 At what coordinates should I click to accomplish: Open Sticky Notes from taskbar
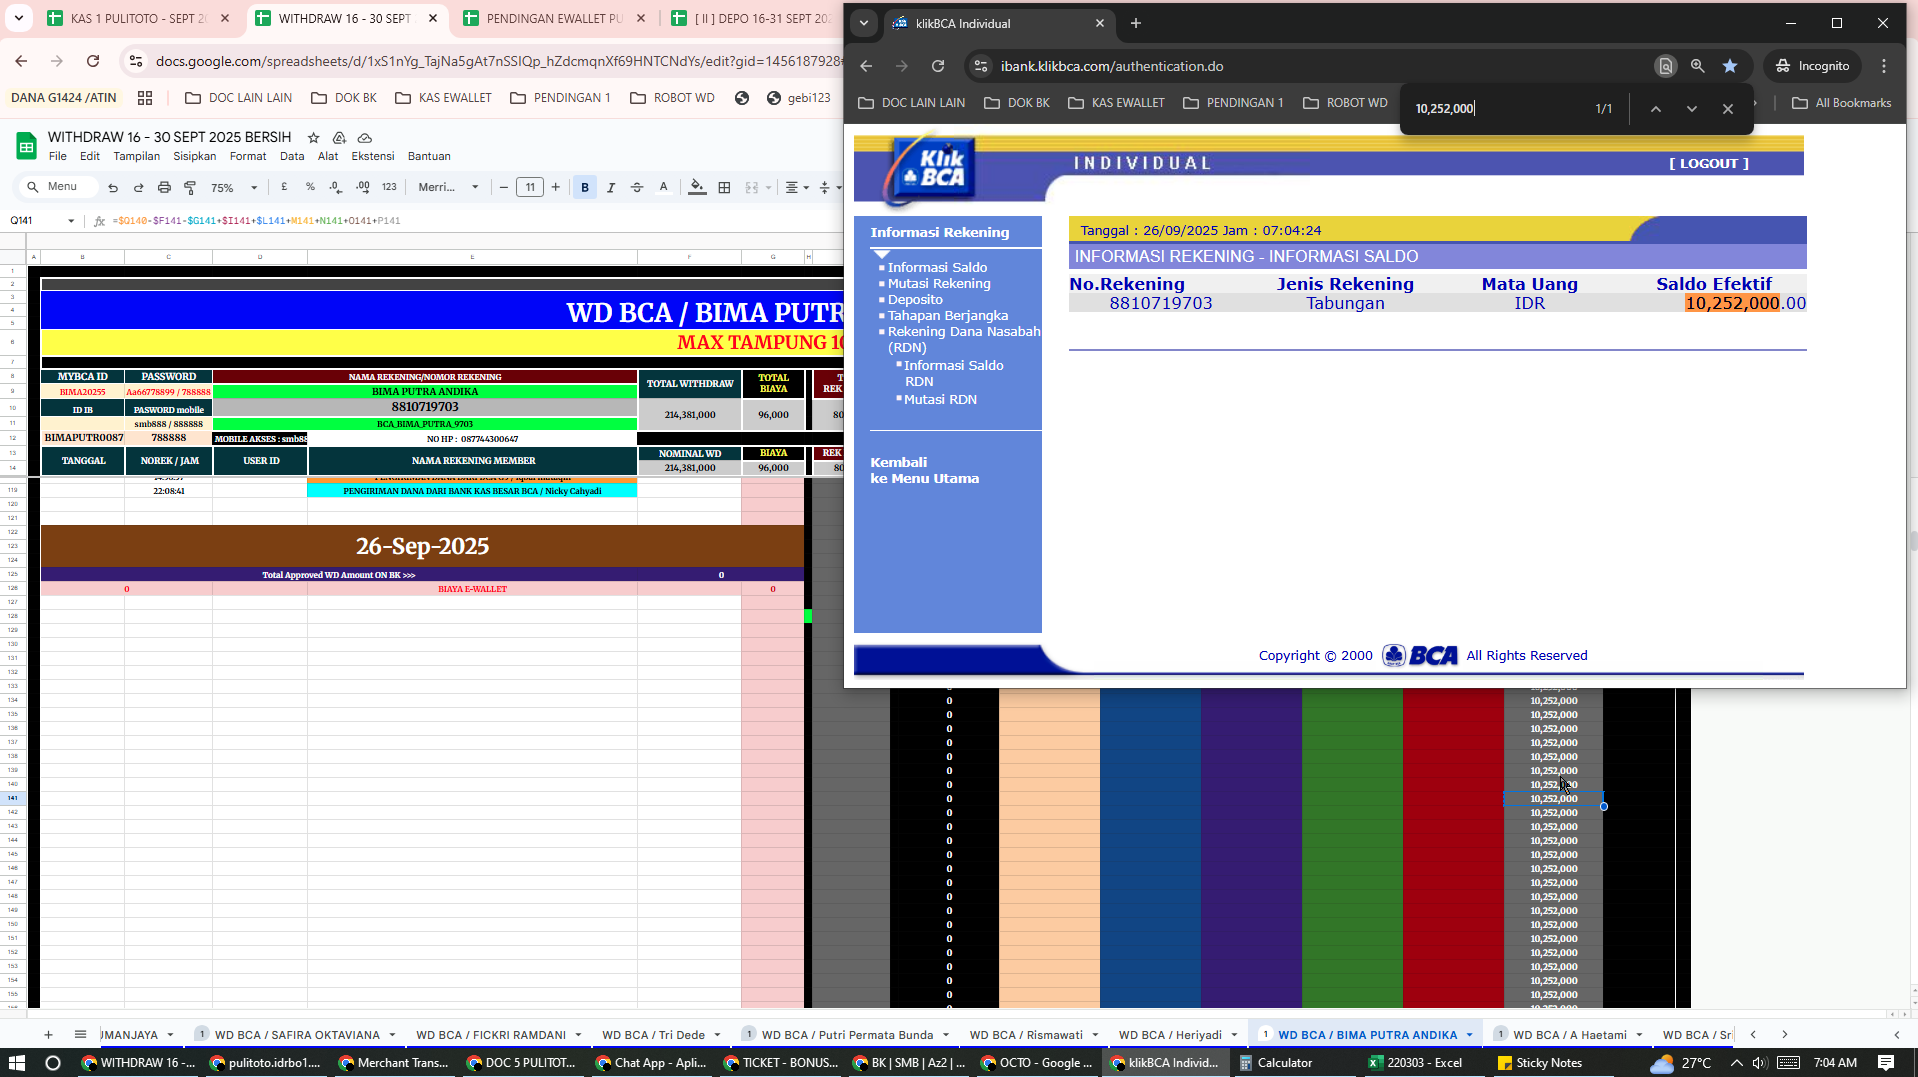1539,1062
